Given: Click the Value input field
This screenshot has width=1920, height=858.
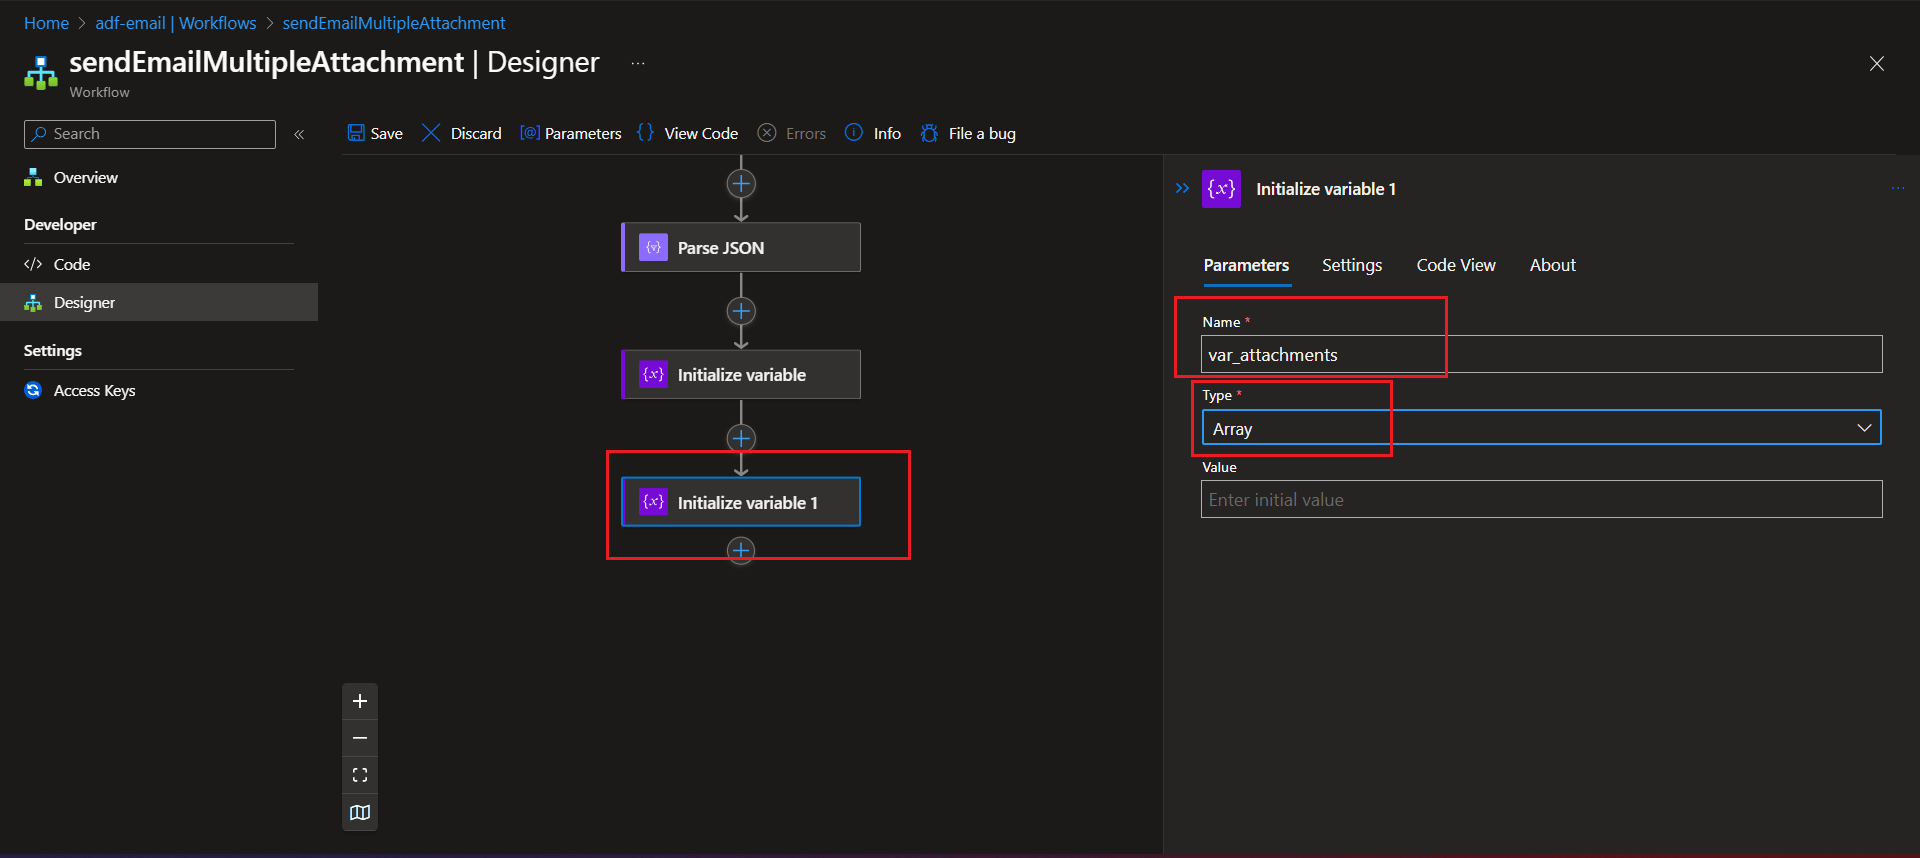Looking at the screenshot, I should pos(1541,500).
